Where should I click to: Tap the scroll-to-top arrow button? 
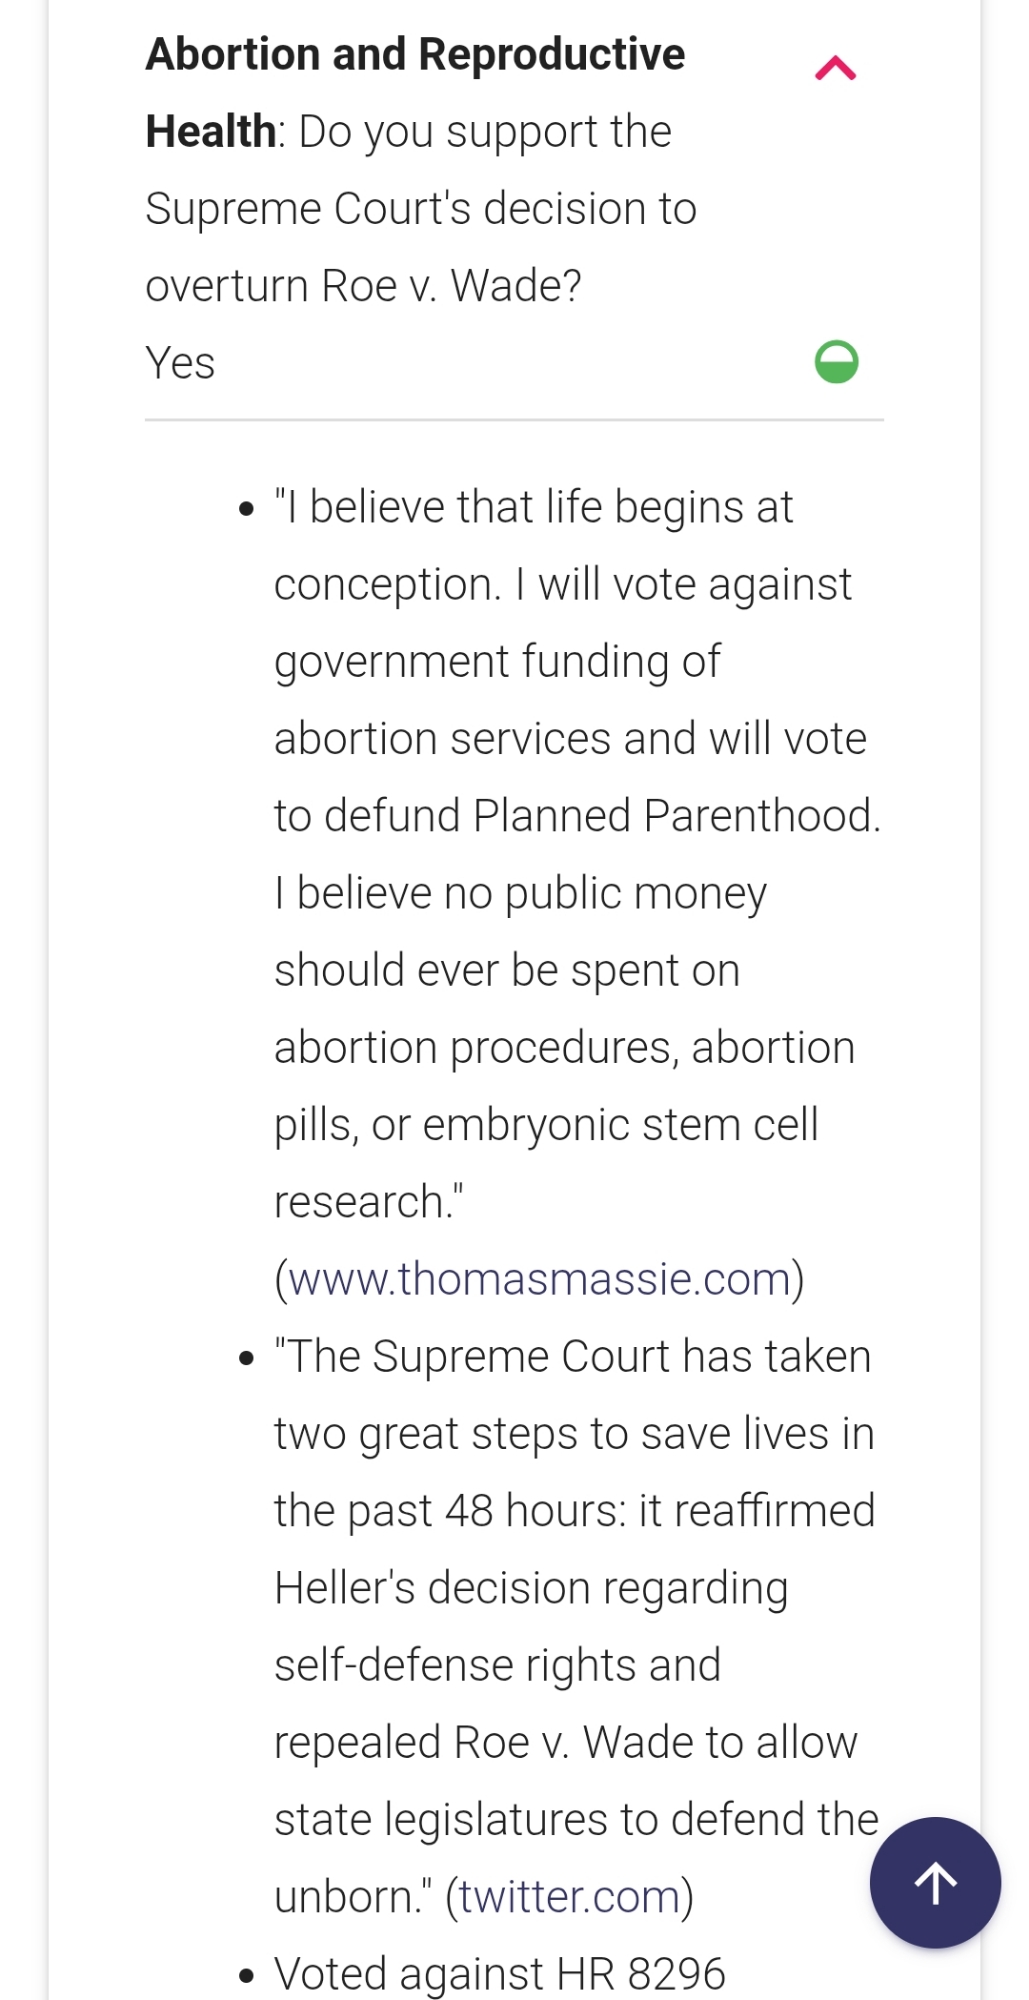(935, 1882)
